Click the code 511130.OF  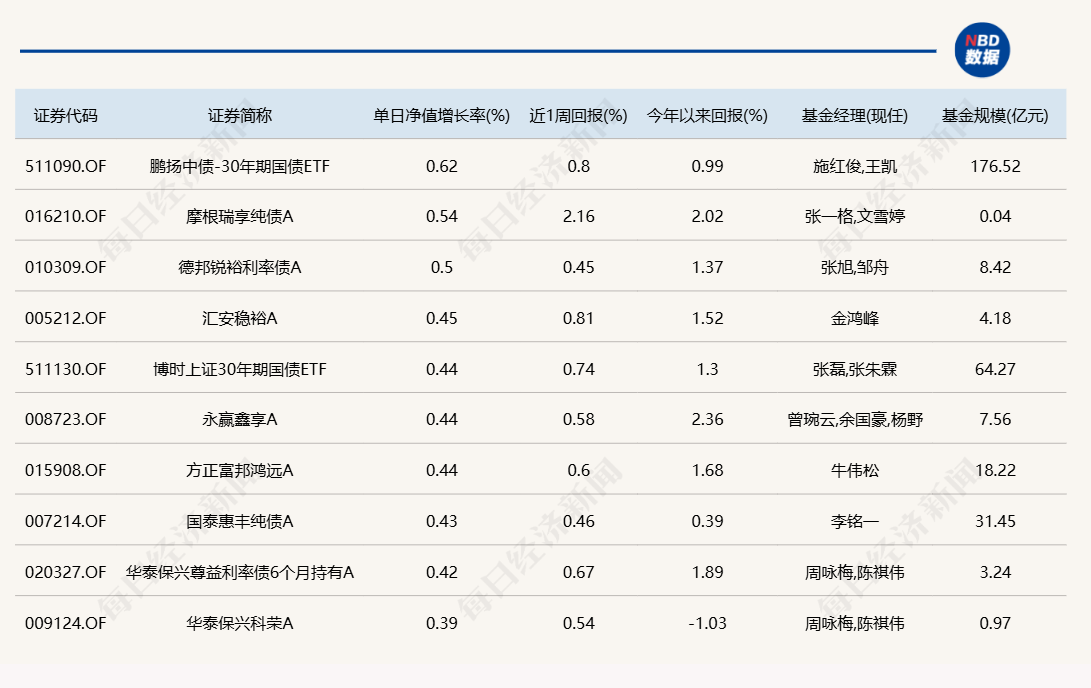click(x=65, y=369)
